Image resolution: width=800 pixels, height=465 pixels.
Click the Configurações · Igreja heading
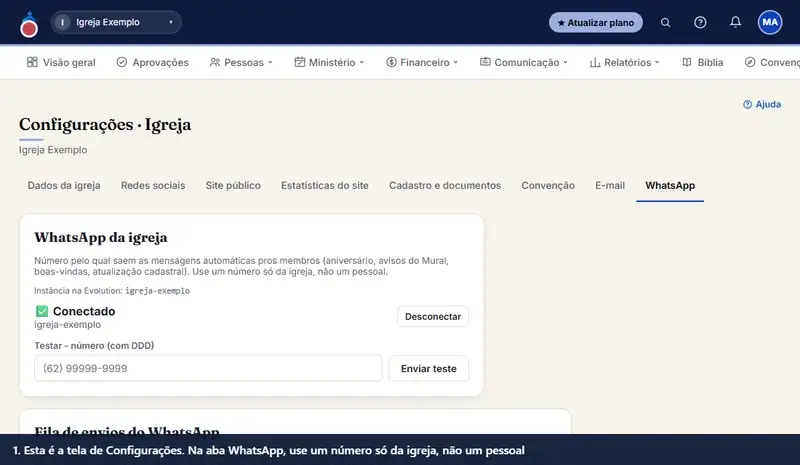105,125
